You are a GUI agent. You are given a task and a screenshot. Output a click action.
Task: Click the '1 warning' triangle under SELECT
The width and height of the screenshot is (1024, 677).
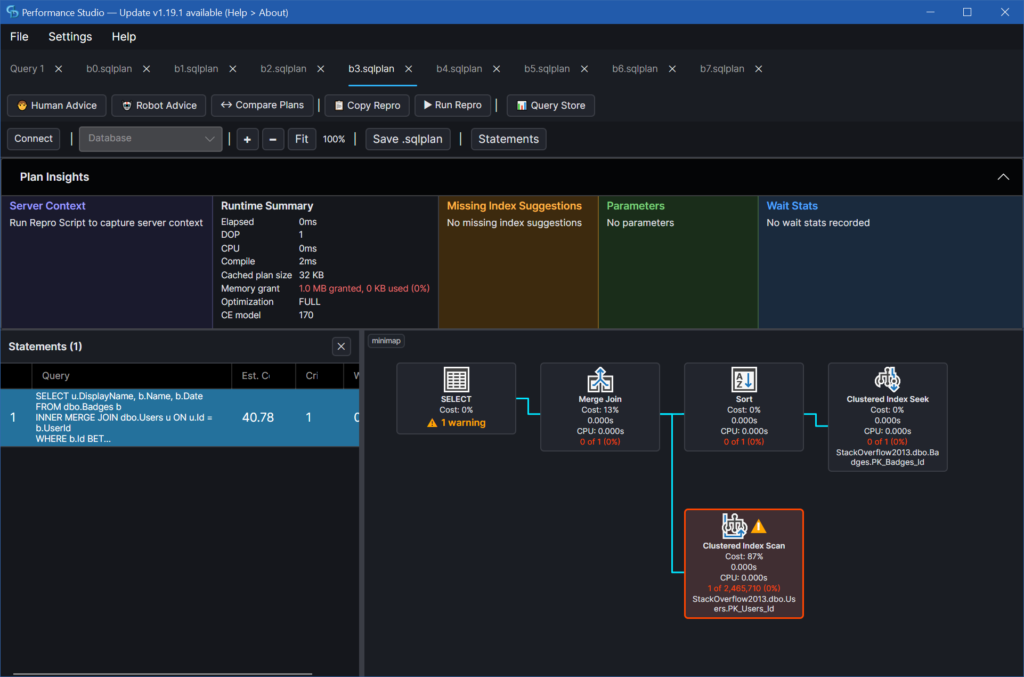click(x=432, y=423)
